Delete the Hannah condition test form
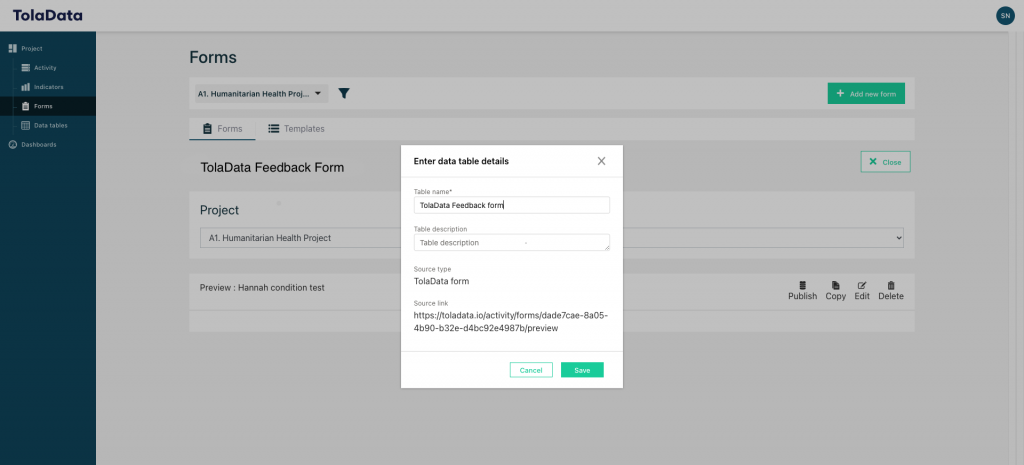 [891, 291]
